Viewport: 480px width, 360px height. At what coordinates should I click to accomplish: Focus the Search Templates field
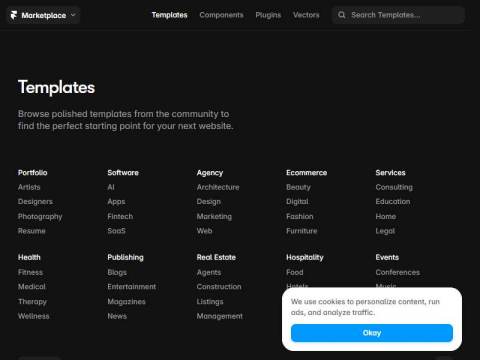398,15
